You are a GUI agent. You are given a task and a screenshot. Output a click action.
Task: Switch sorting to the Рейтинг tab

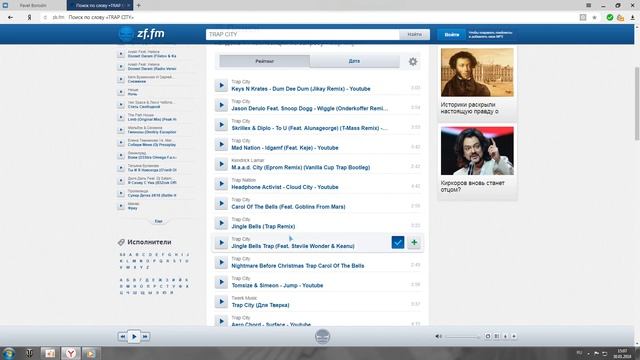tap(264, 61)
